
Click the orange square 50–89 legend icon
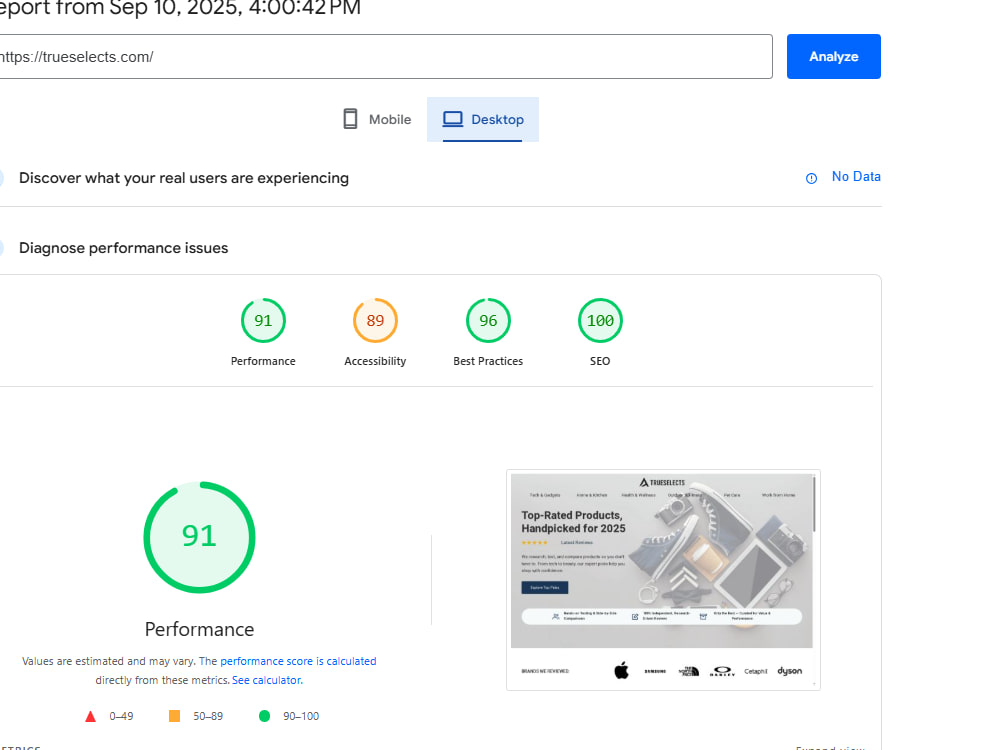point(174,716)
